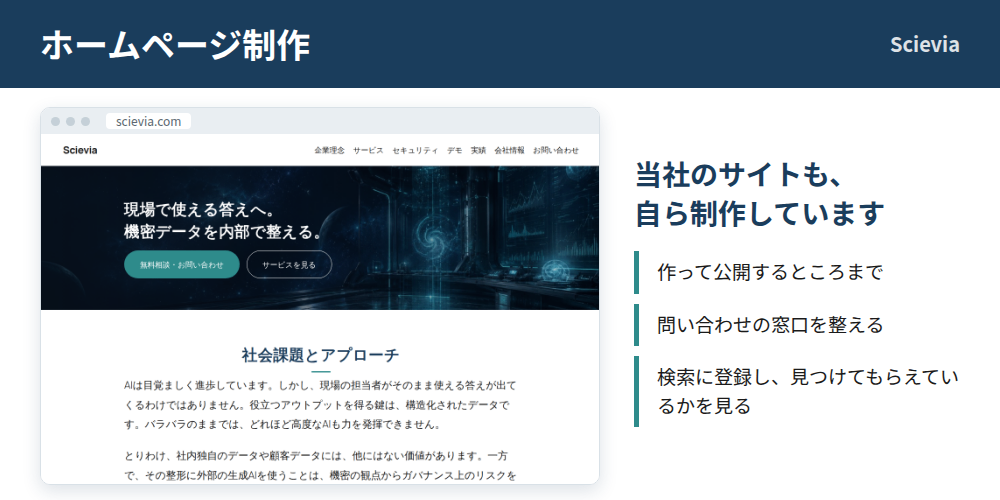Click the heading 当社のサイトも、自ら制作しています

[x=760, y=195]
